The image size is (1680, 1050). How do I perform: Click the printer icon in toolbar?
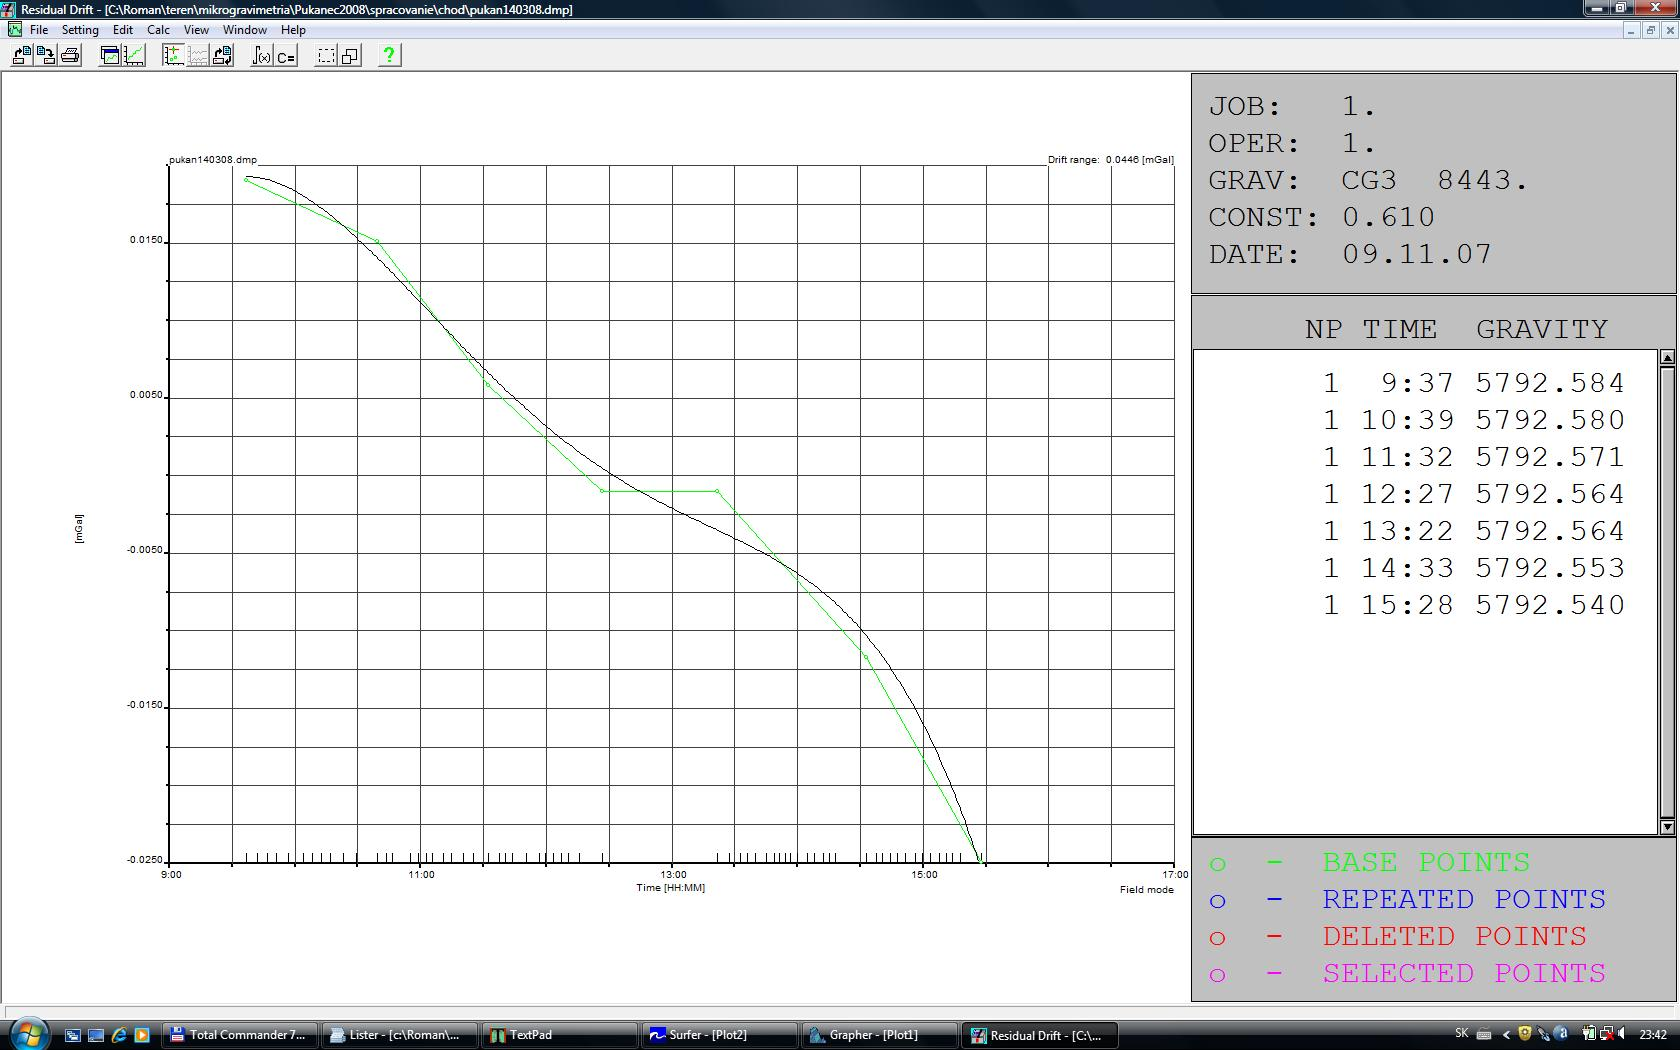pos(70,56)
